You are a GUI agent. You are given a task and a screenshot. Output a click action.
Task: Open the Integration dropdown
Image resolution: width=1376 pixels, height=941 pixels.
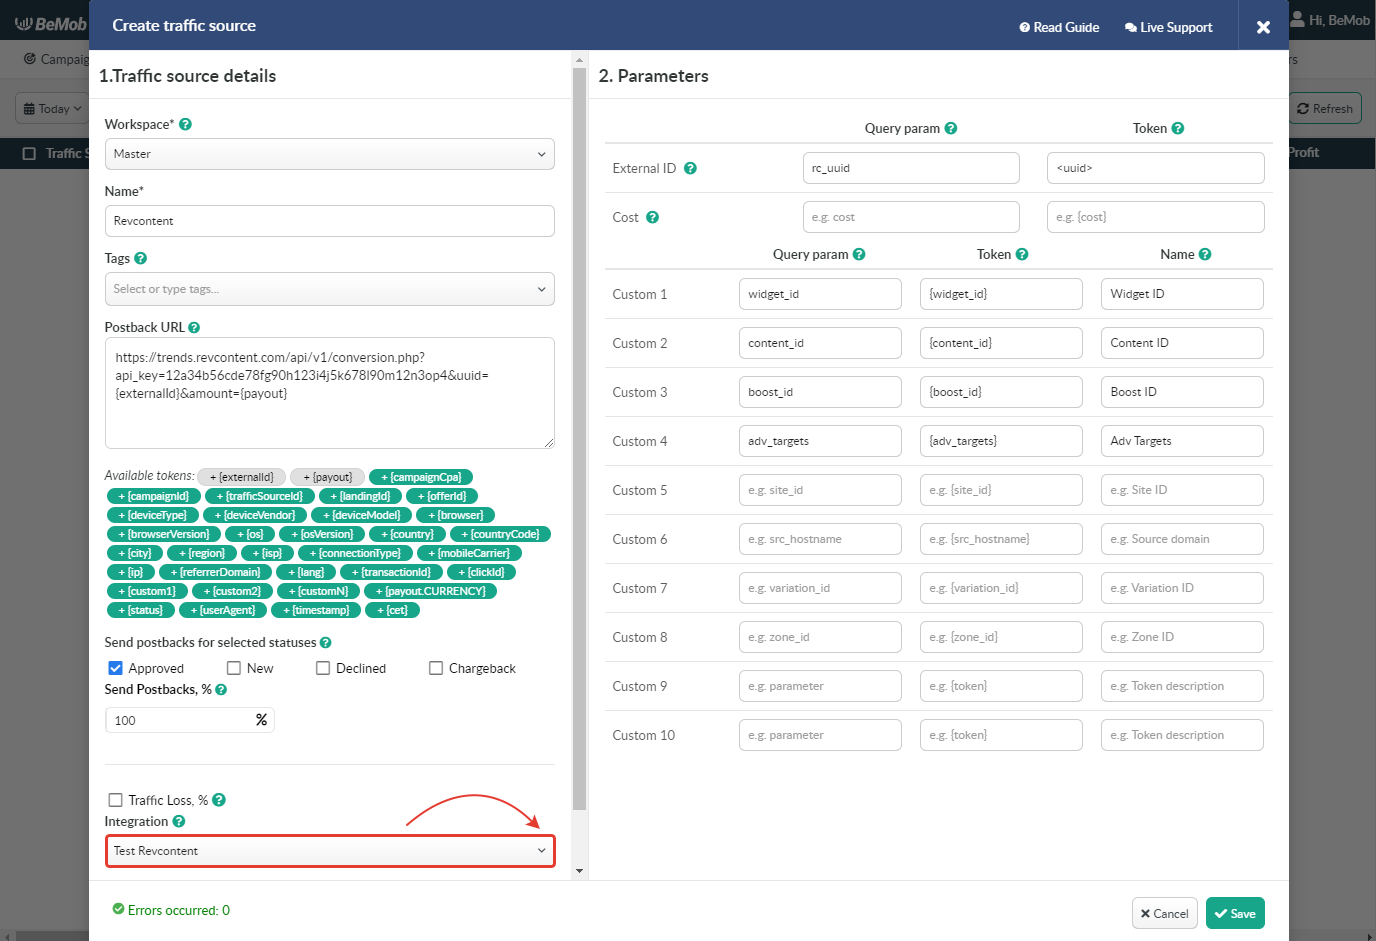pyautogui.click(x=330, y=851)
